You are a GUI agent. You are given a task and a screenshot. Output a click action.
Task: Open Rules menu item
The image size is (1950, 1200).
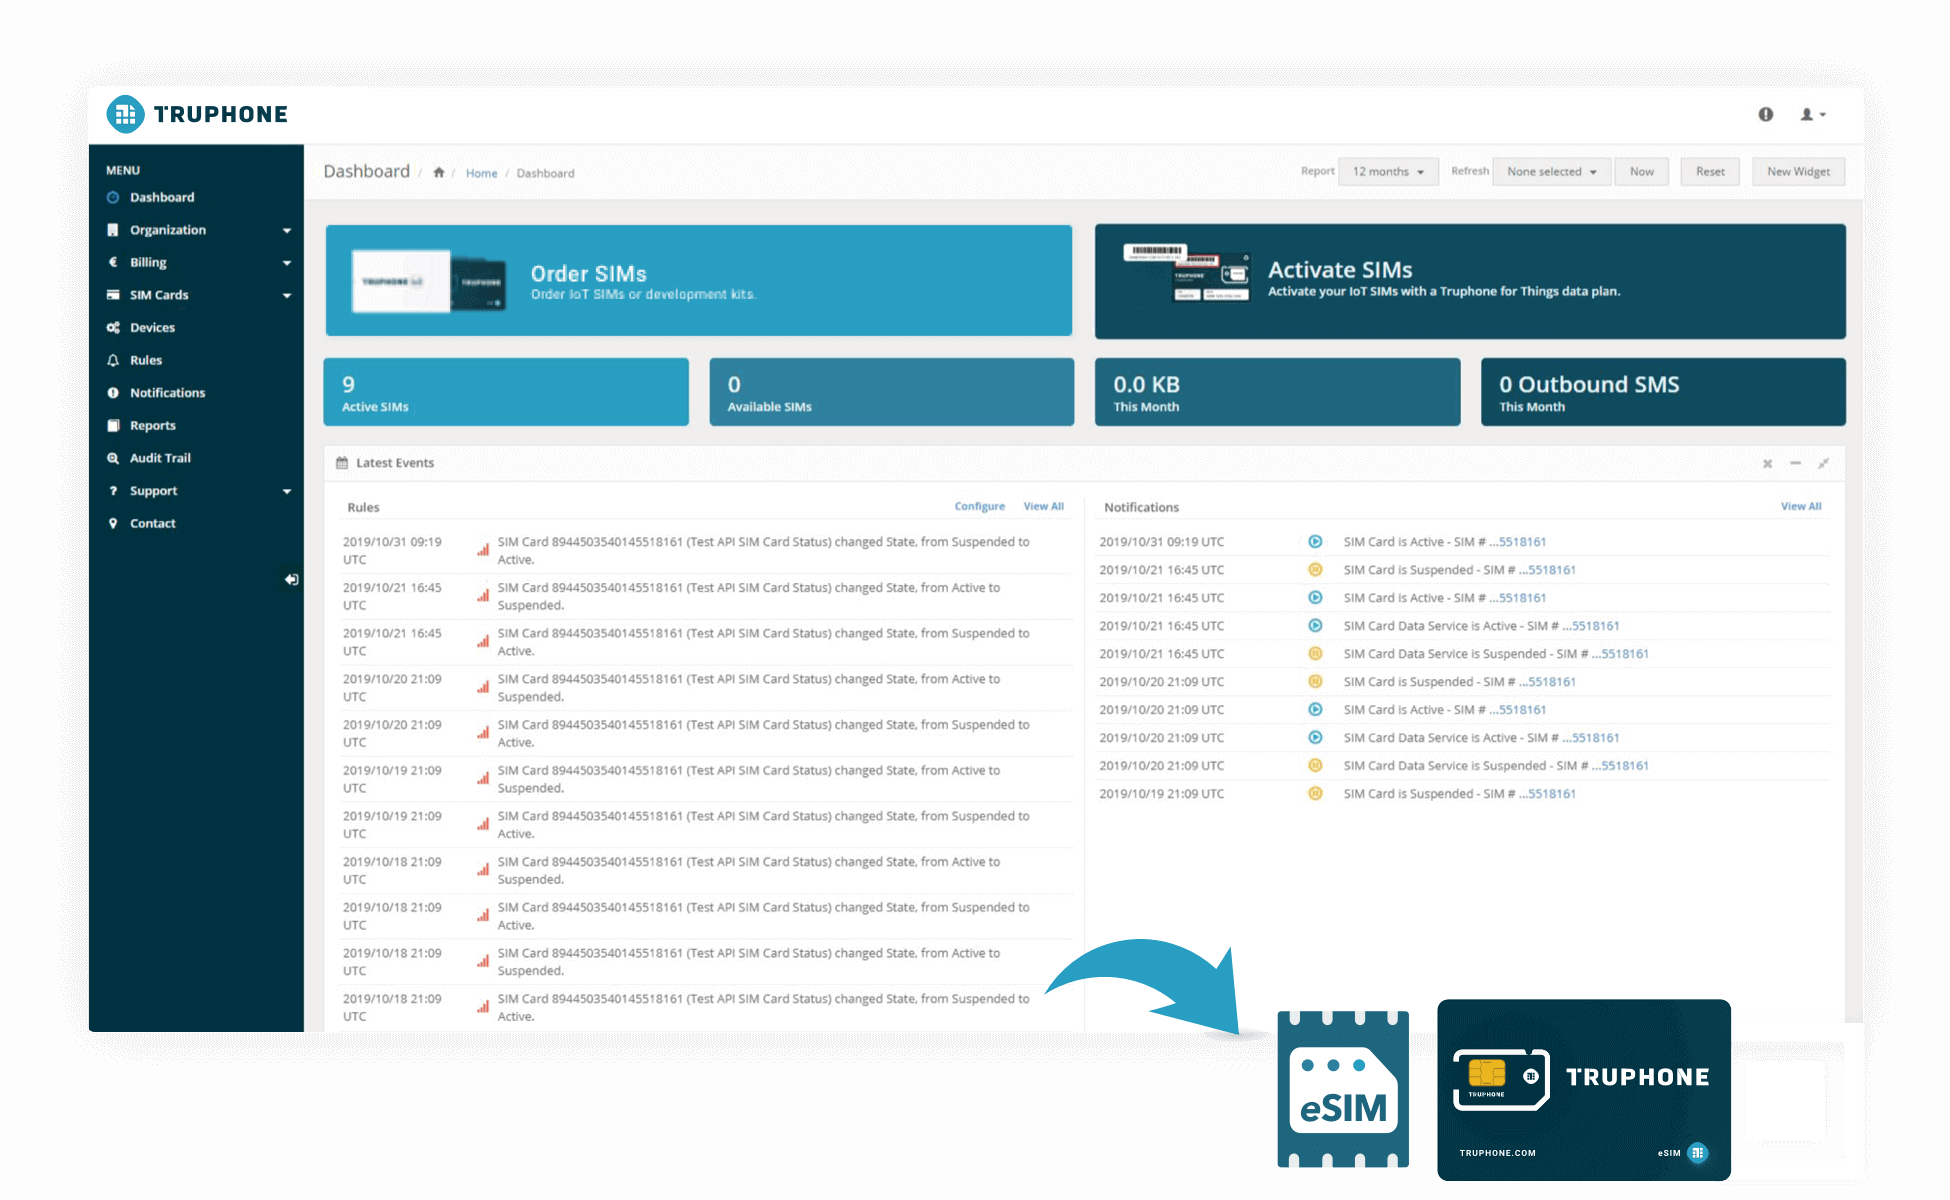[x=146, y=360]
